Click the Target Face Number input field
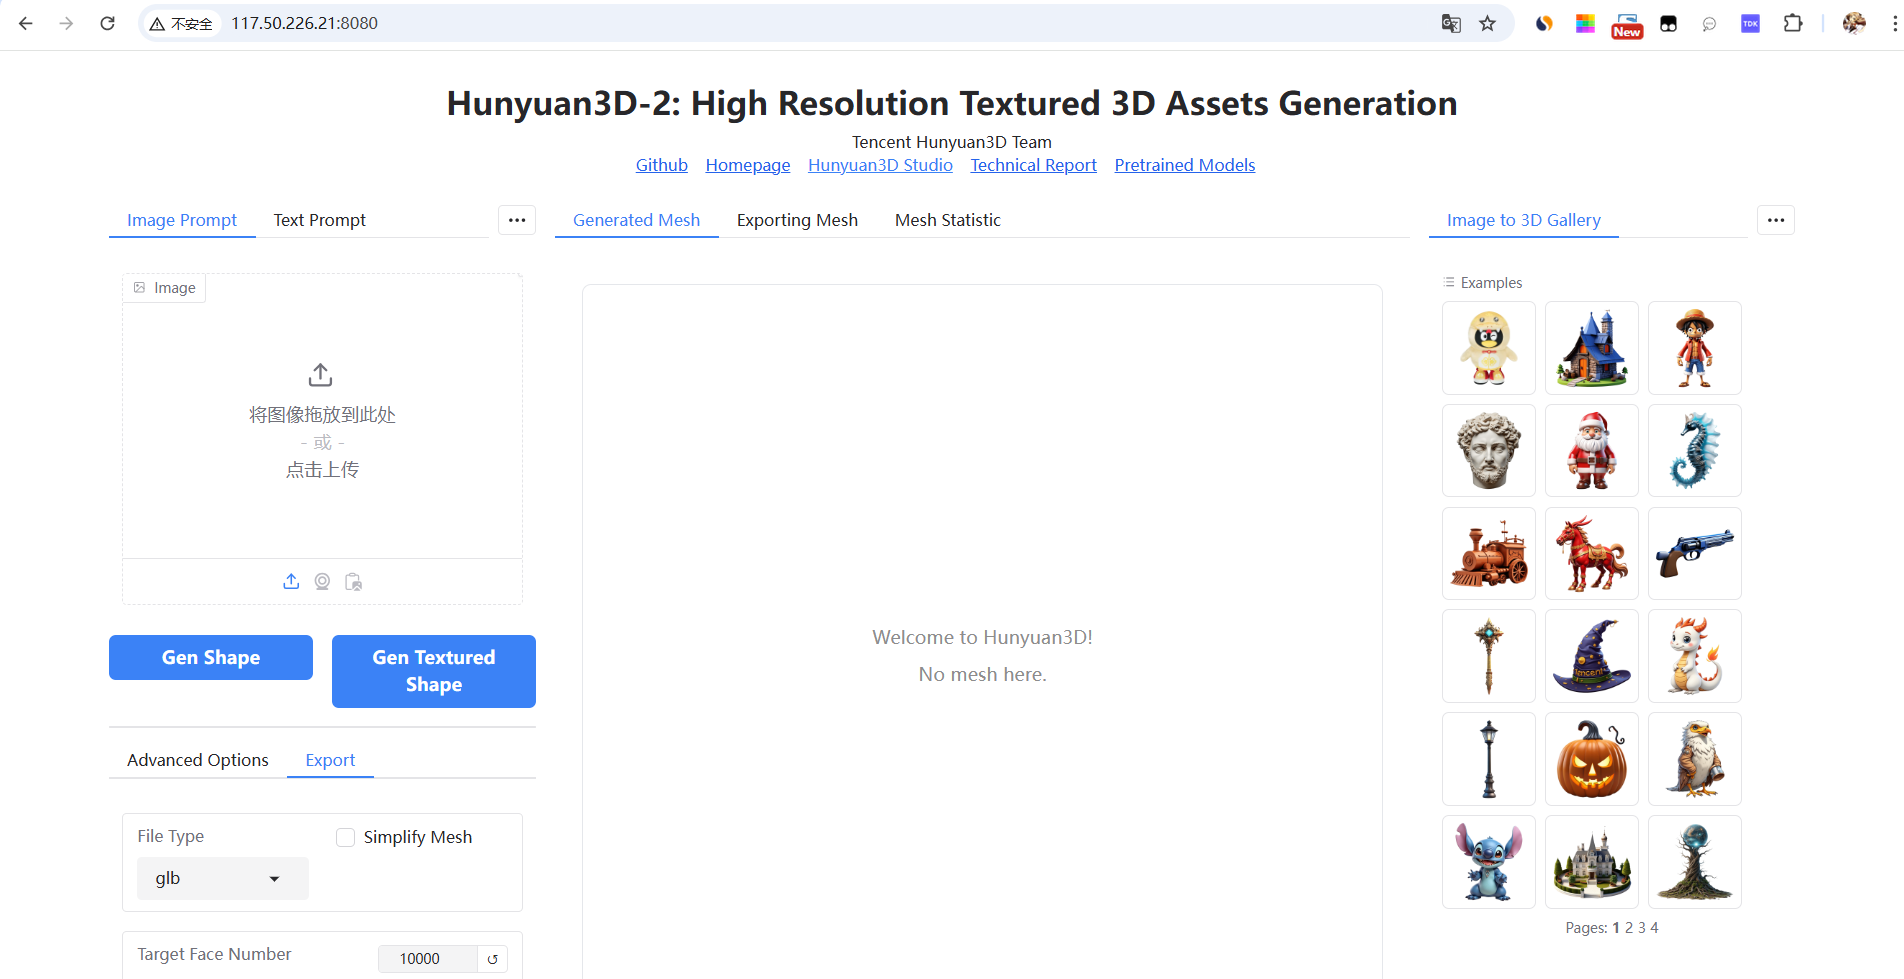Screen dimensions: 1904x979 (428, 959)
